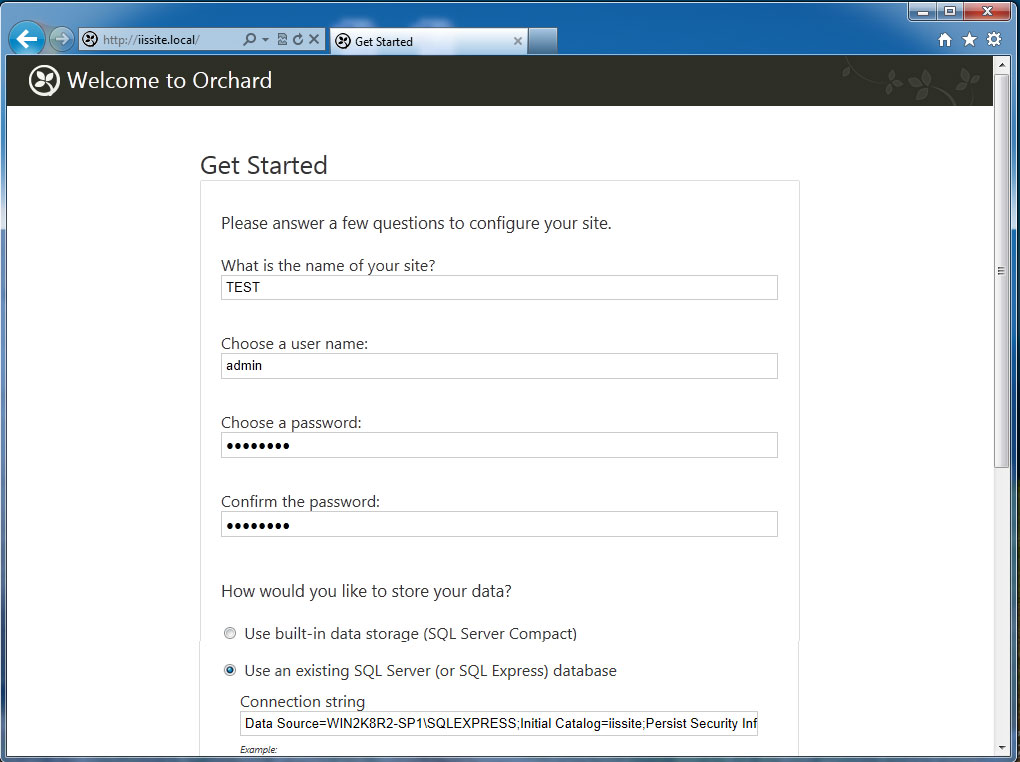Open a new blank tab
The height and width of the screenshot is (762, 1020).
543,41
